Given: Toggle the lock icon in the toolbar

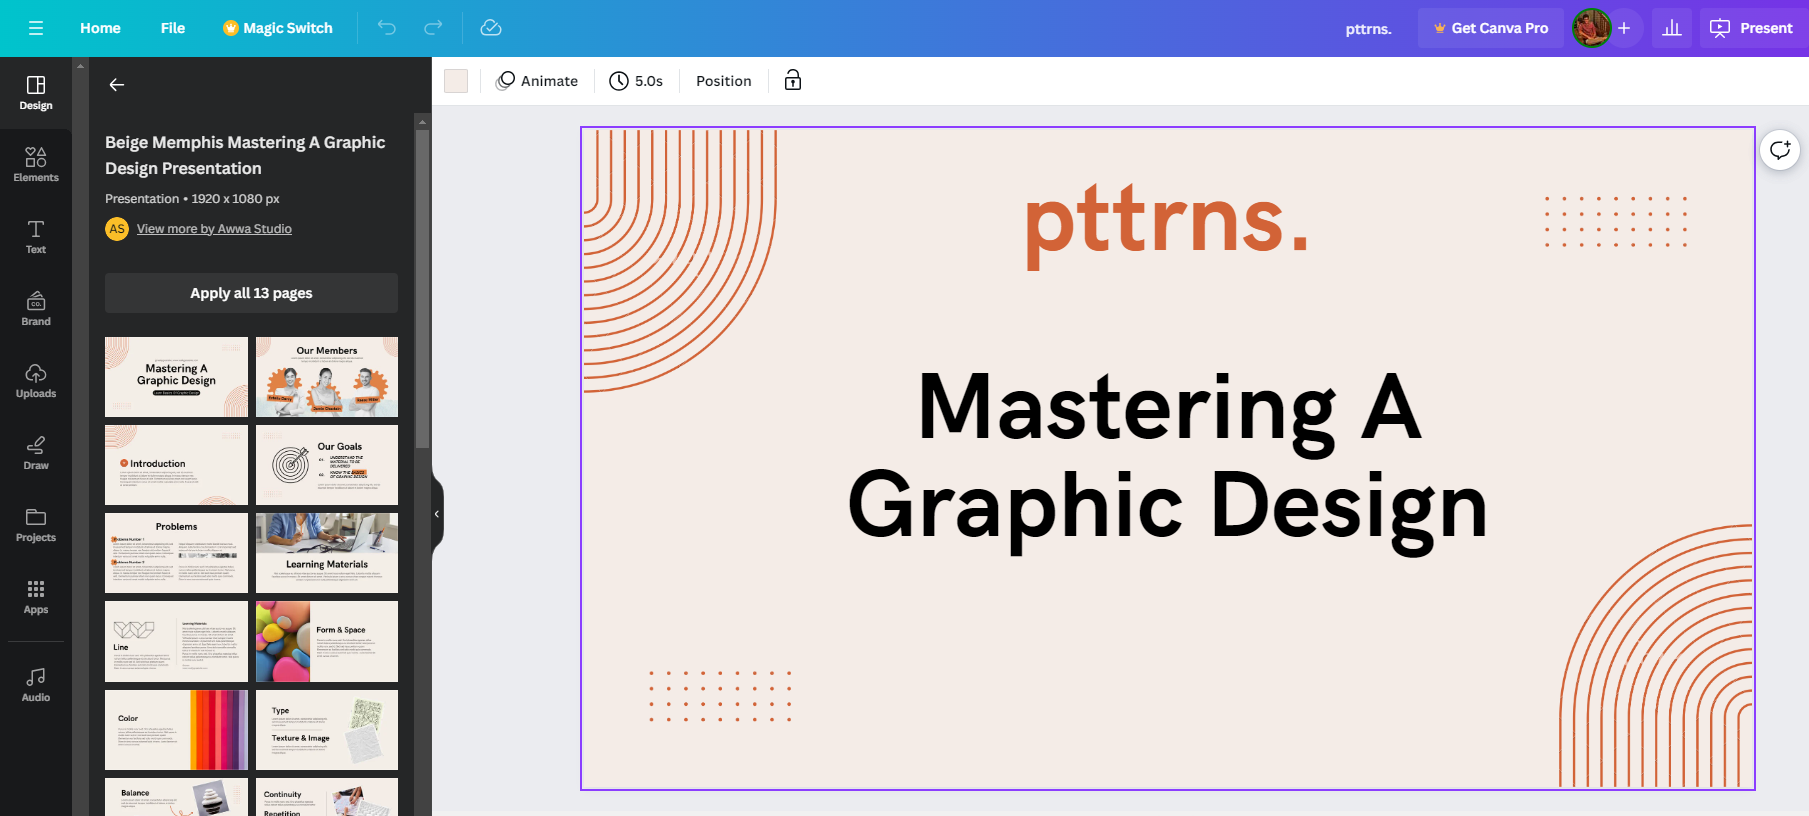Looking at the screenshot, I should pos(793,81).
